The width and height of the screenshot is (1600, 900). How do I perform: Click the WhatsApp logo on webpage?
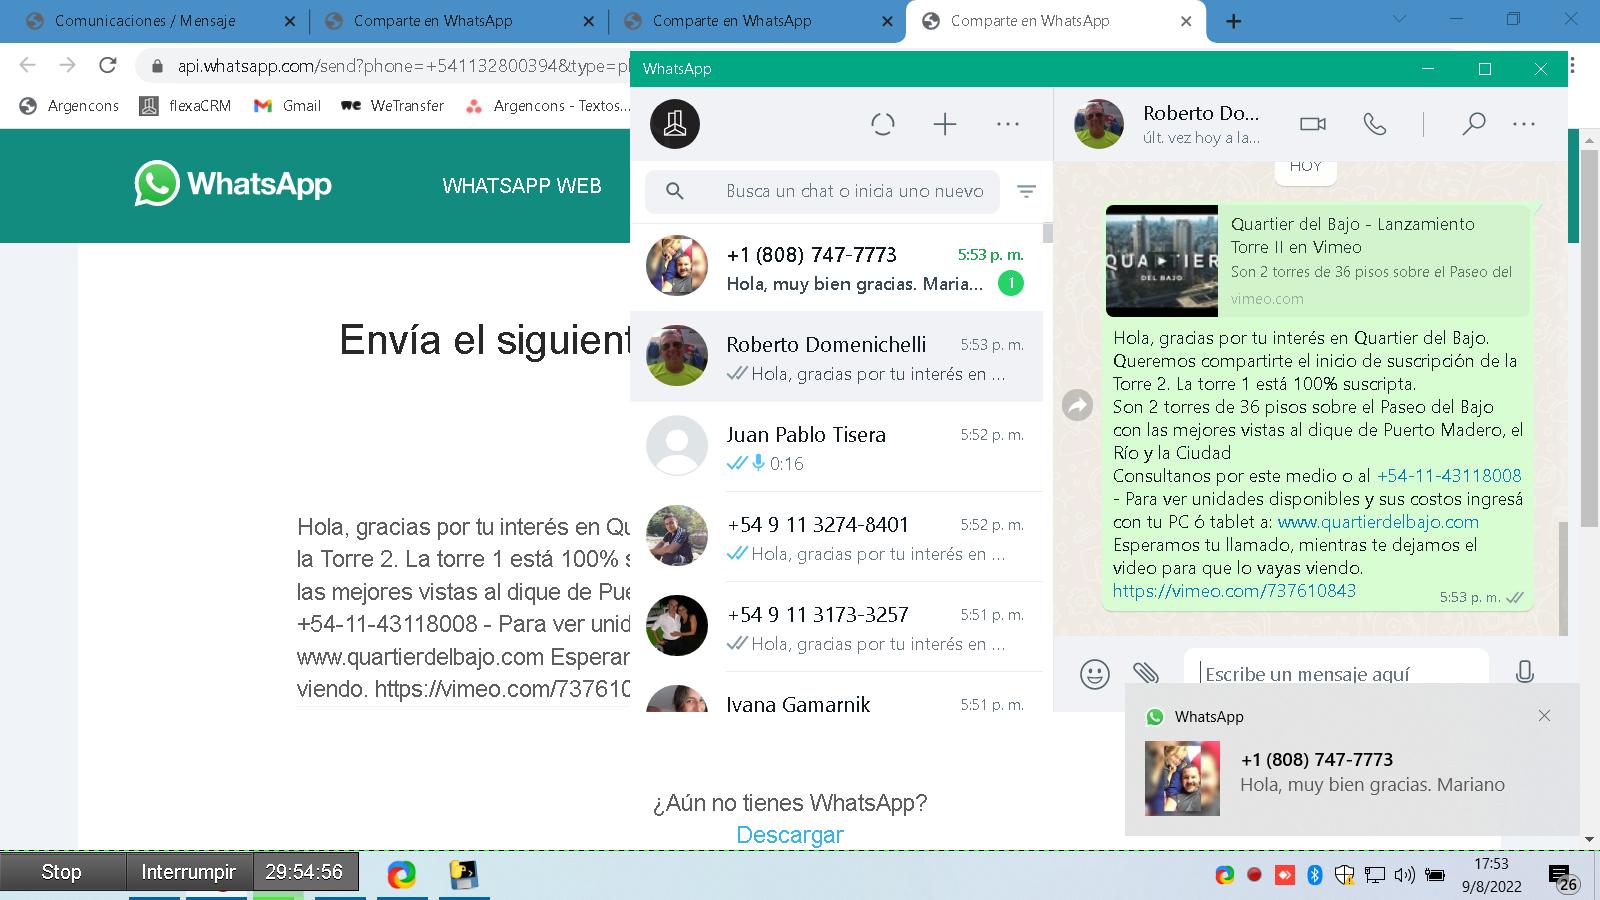click(x=233, y=184)
